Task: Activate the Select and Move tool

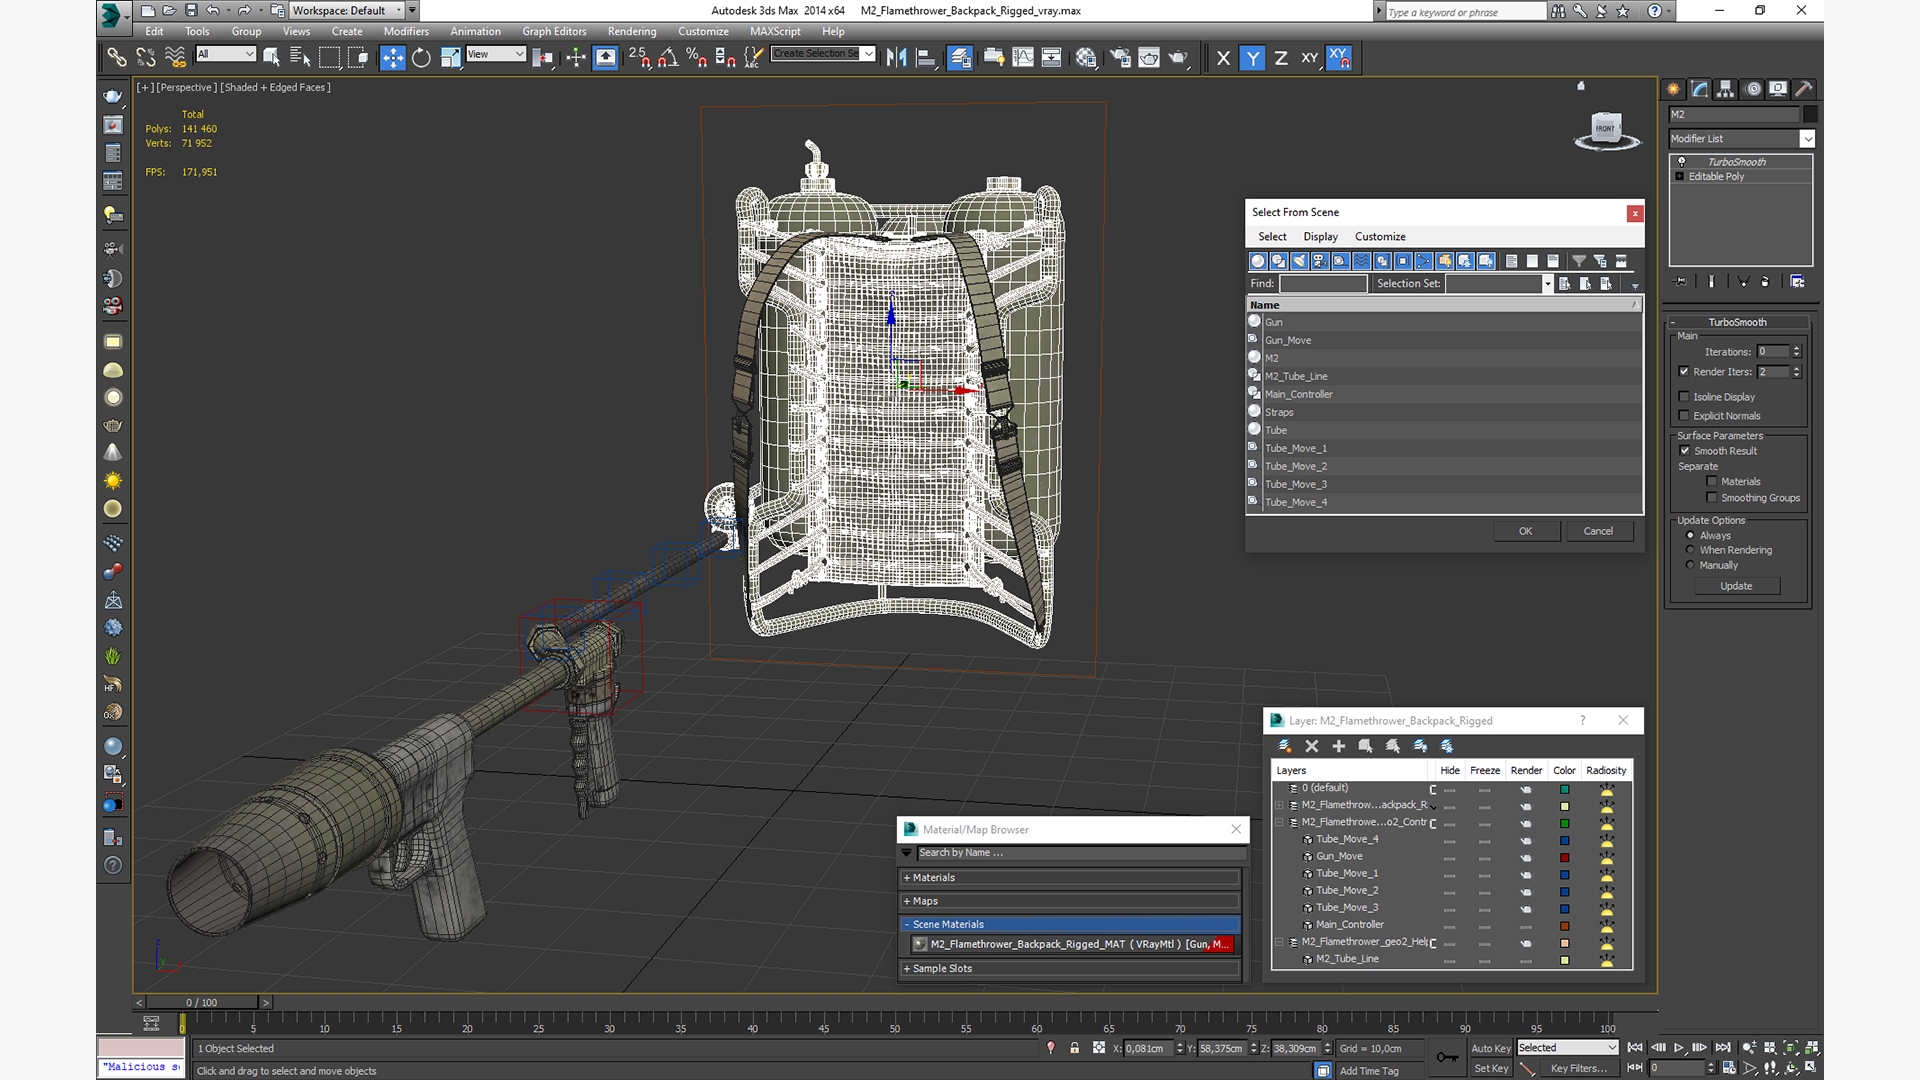Action: [x=393, y=58]
